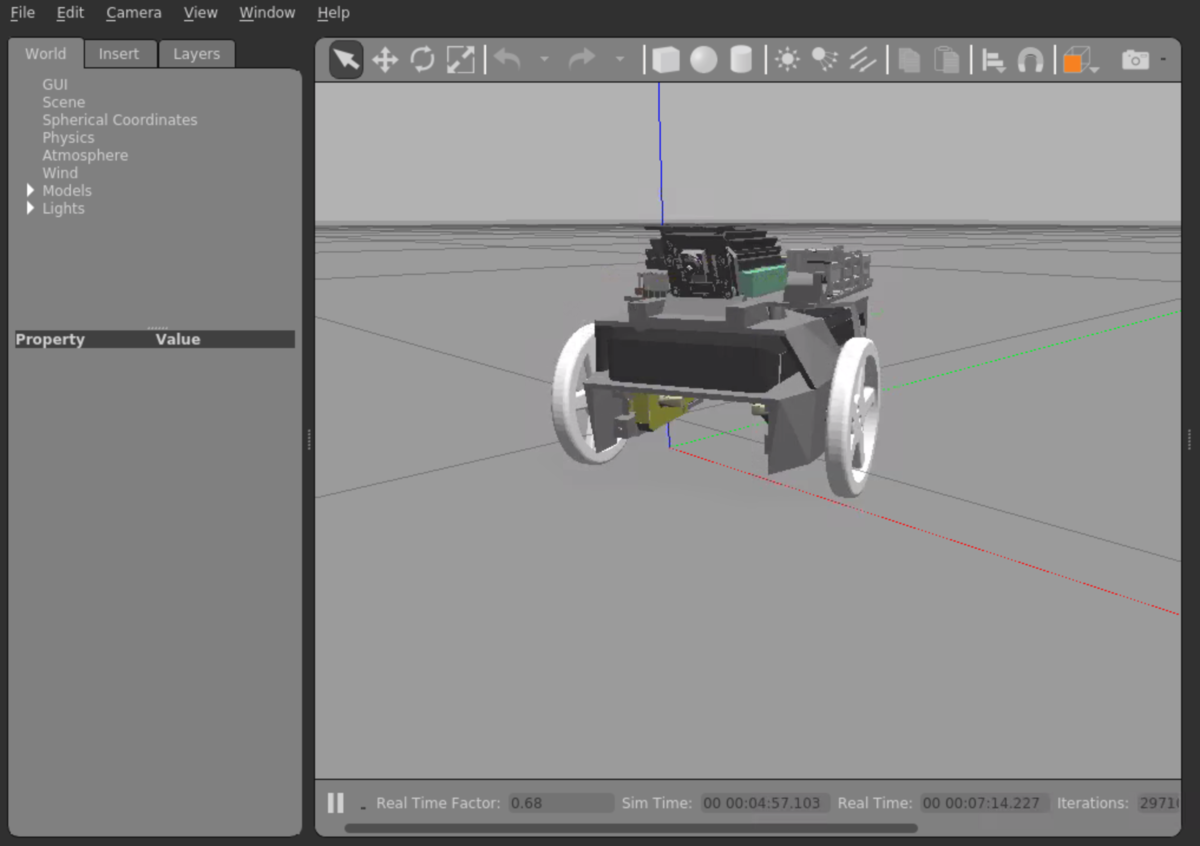This screenshot has height=846, width=1200.
Task: Insert a box shape
Action: coord(666,60)
